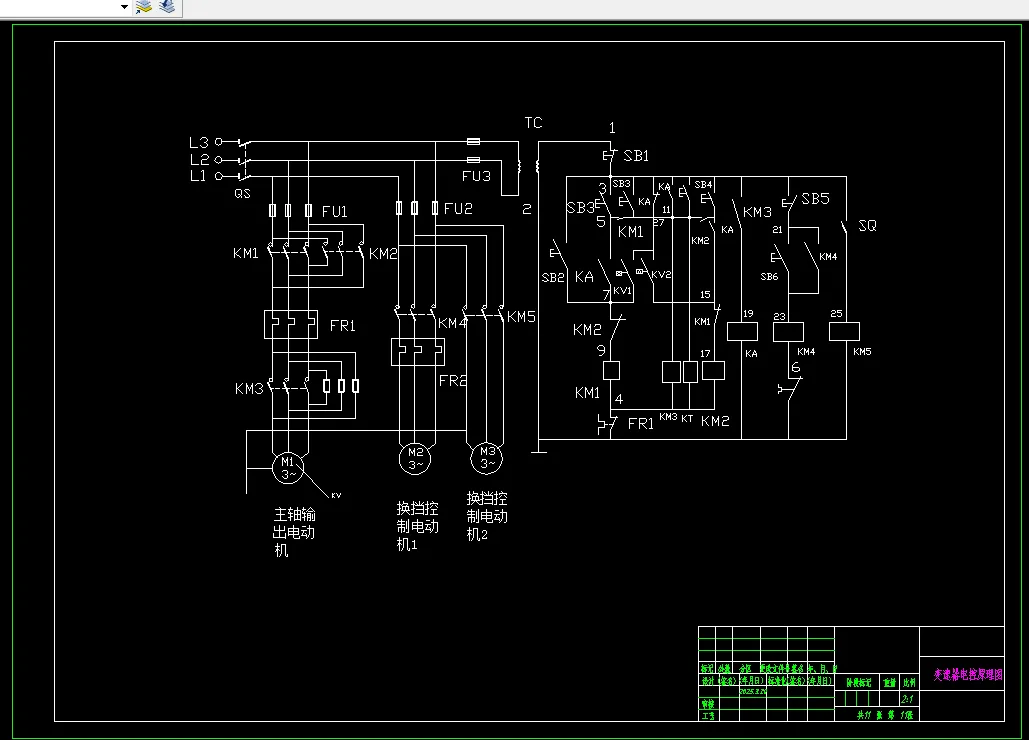The width and height of the screenshot is (1029, 740).
Task: Select the L2 line label
Action: [200, 159]
